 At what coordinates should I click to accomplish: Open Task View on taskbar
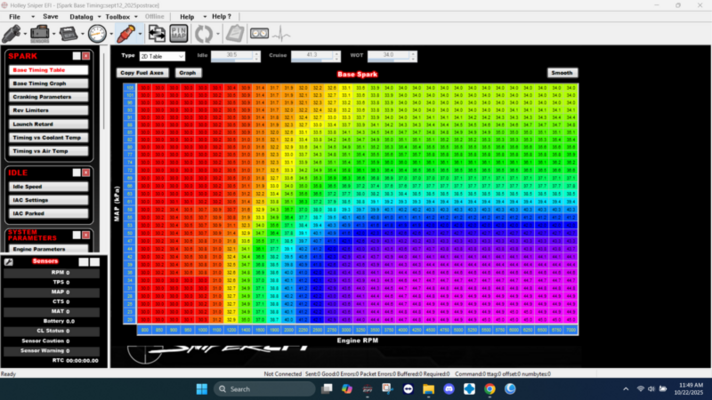coord(326,389)
